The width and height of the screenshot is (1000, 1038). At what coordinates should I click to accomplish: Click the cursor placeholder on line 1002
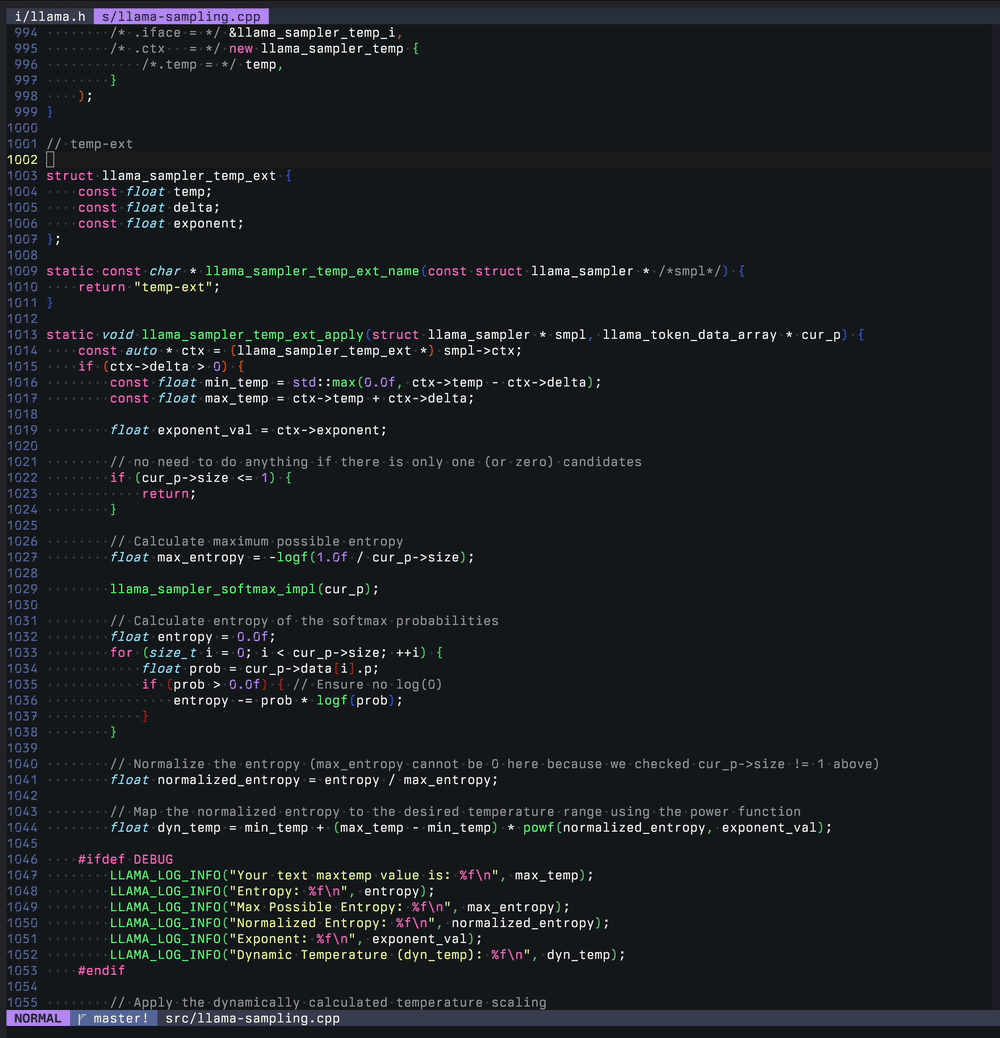[x=50, y=159]
